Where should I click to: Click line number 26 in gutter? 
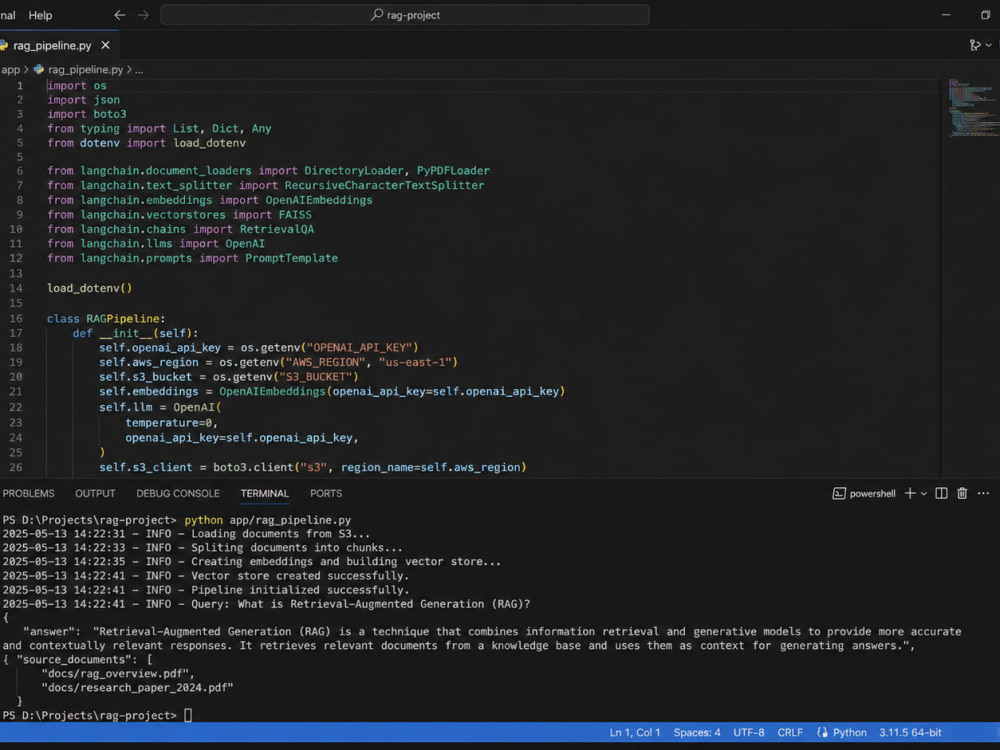click(x=16, y=467)
